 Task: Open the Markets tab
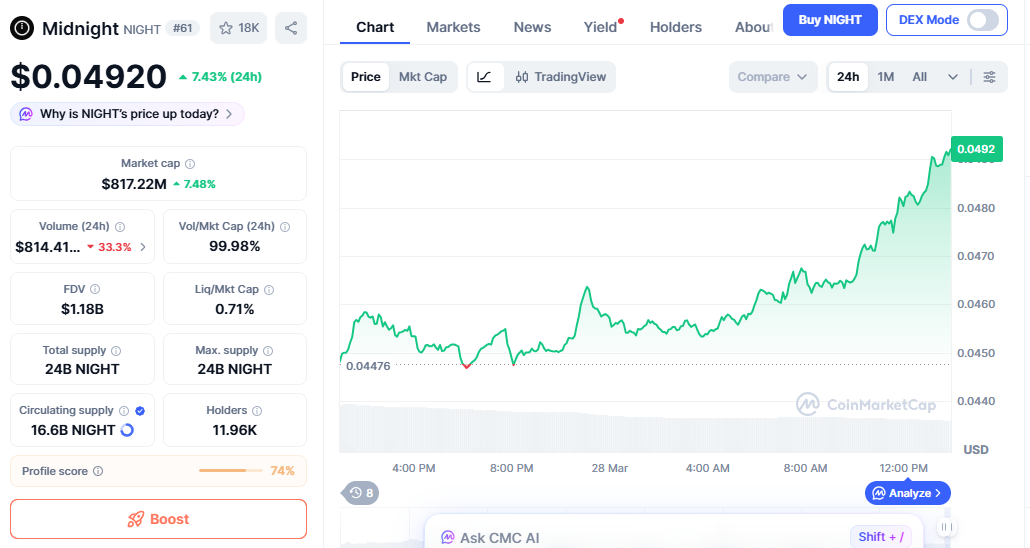pos(453,28)
